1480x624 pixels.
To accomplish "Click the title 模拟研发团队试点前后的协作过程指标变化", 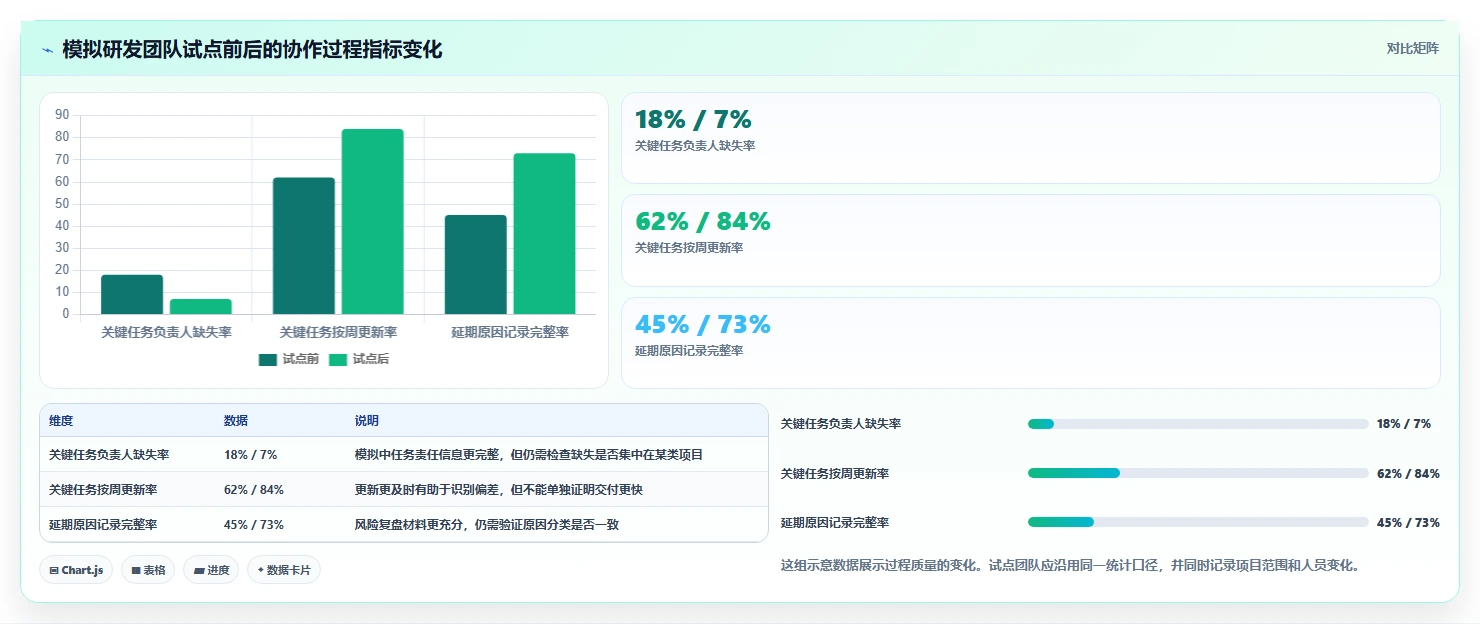I will tap(252, 50).
